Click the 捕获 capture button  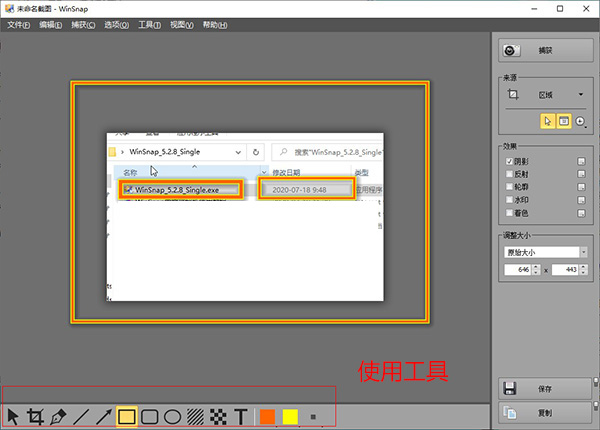pyautogui.click(x=546, y=50)
